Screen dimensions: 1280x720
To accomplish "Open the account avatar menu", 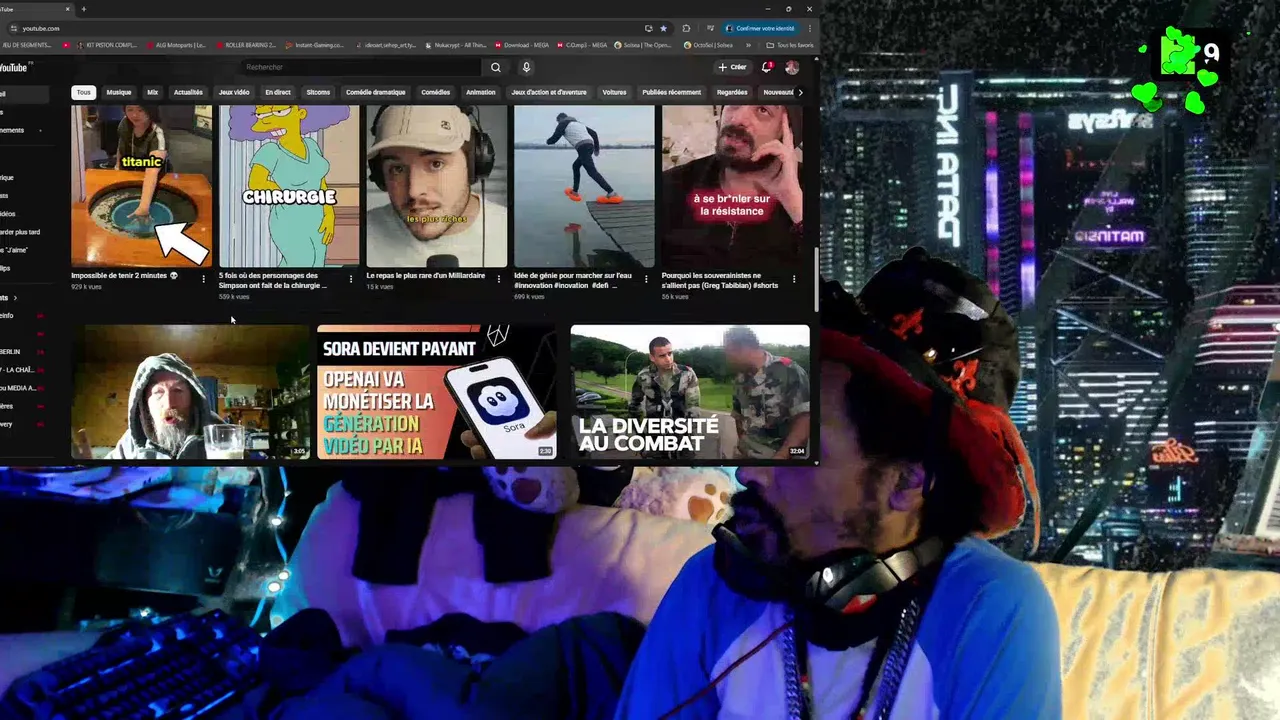I will [x=792, y=67].
